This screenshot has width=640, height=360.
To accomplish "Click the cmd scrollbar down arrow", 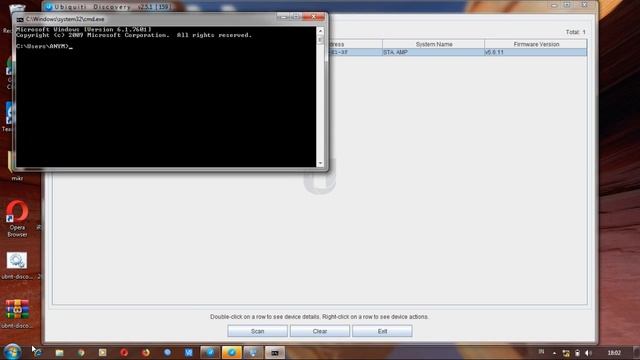I will tap(320, 163).
